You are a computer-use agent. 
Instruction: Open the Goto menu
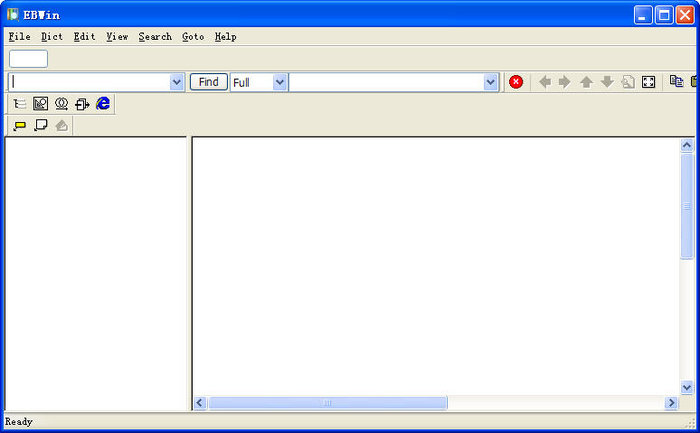[193, 37]
